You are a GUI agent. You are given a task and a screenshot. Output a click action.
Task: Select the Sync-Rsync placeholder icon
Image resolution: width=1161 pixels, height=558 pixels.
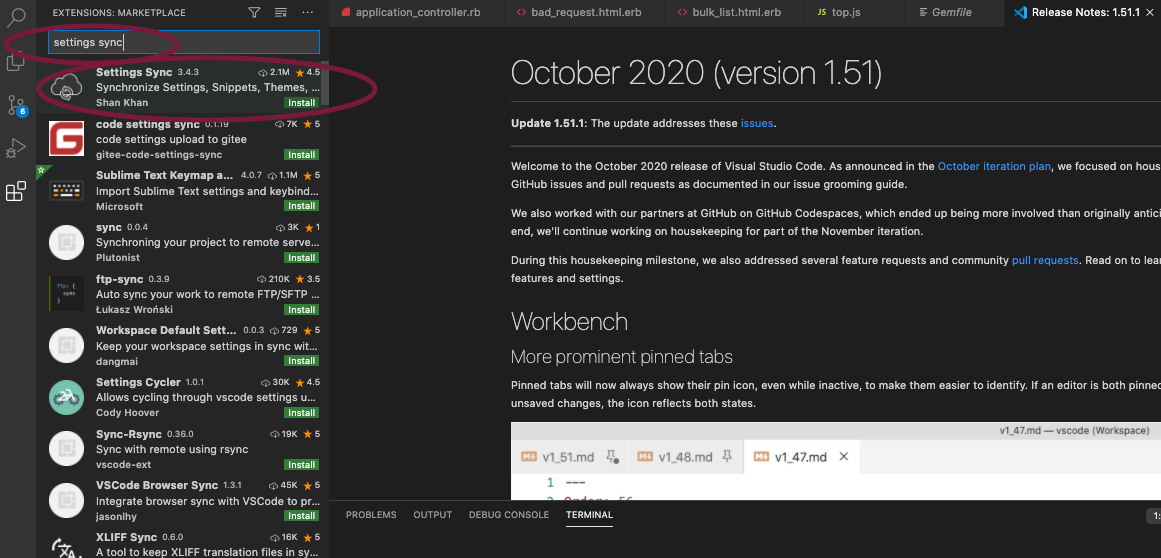coord(67,448)
